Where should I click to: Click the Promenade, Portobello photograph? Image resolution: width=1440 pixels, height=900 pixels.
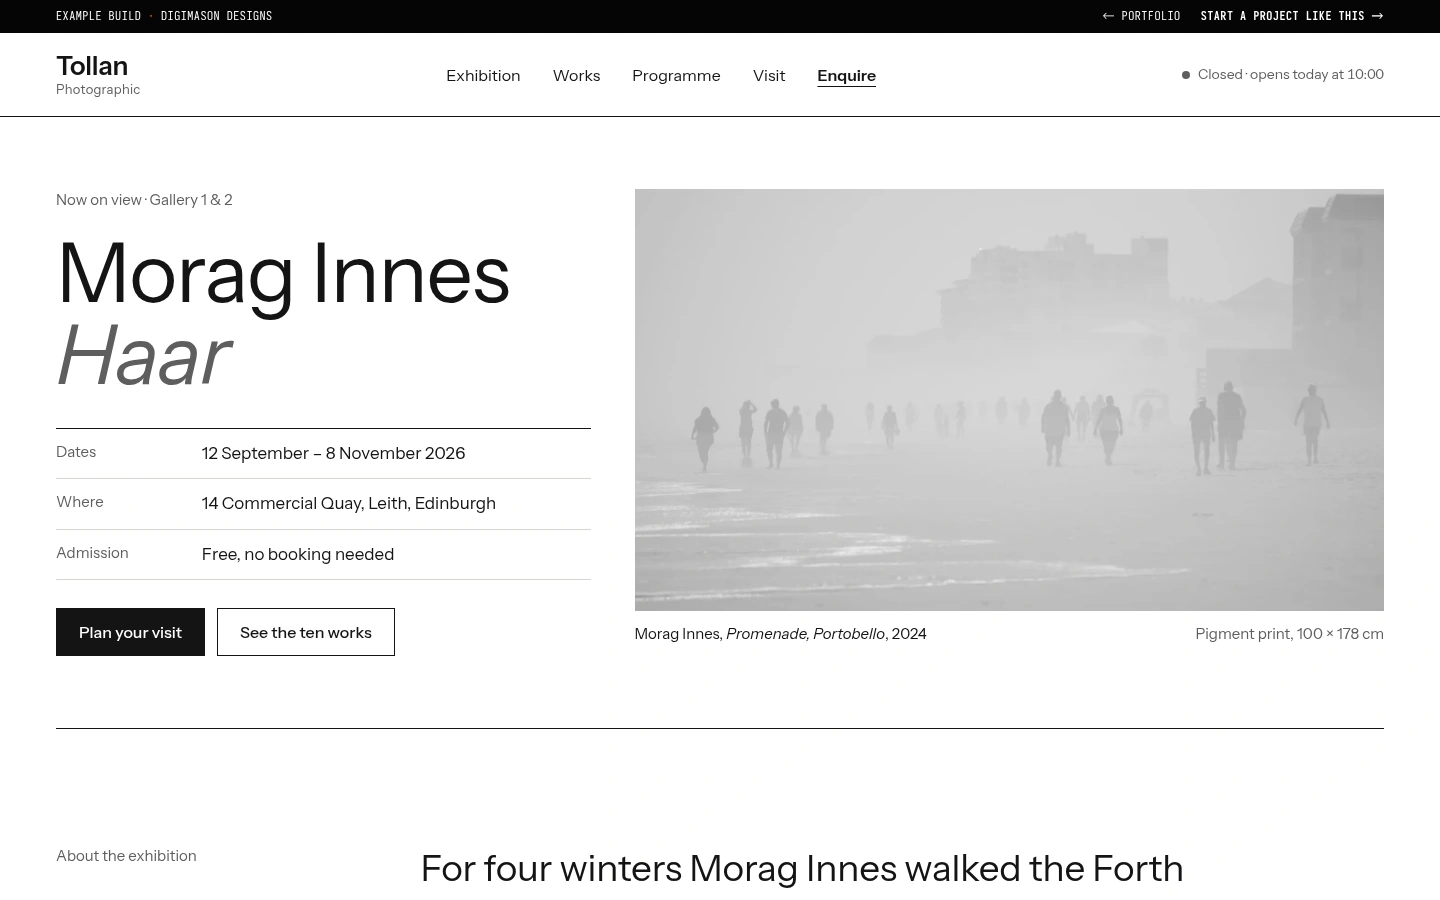click(1009, 400)
